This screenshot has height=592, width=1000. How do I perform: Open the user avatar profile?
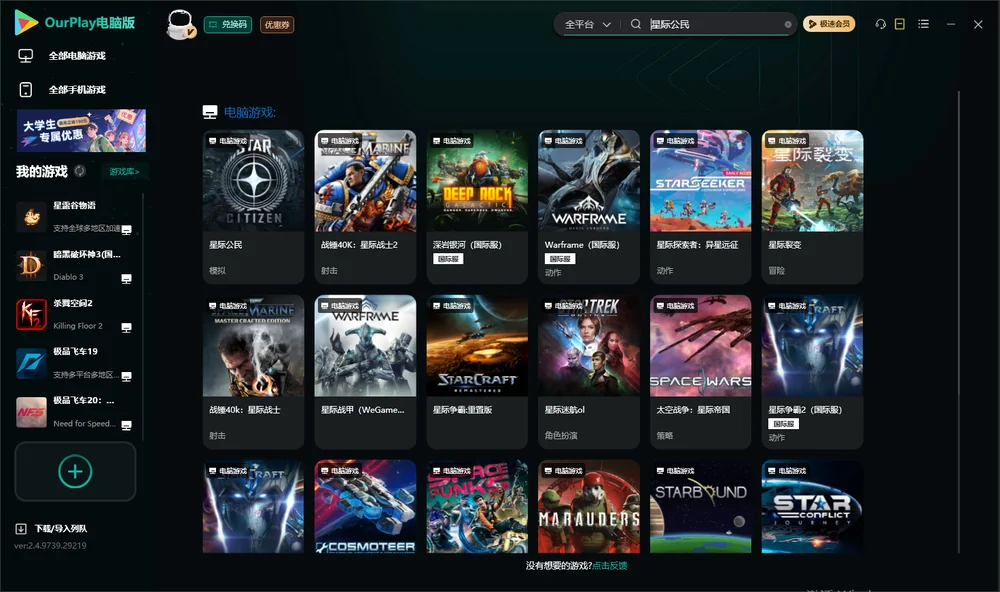point(180,24)
